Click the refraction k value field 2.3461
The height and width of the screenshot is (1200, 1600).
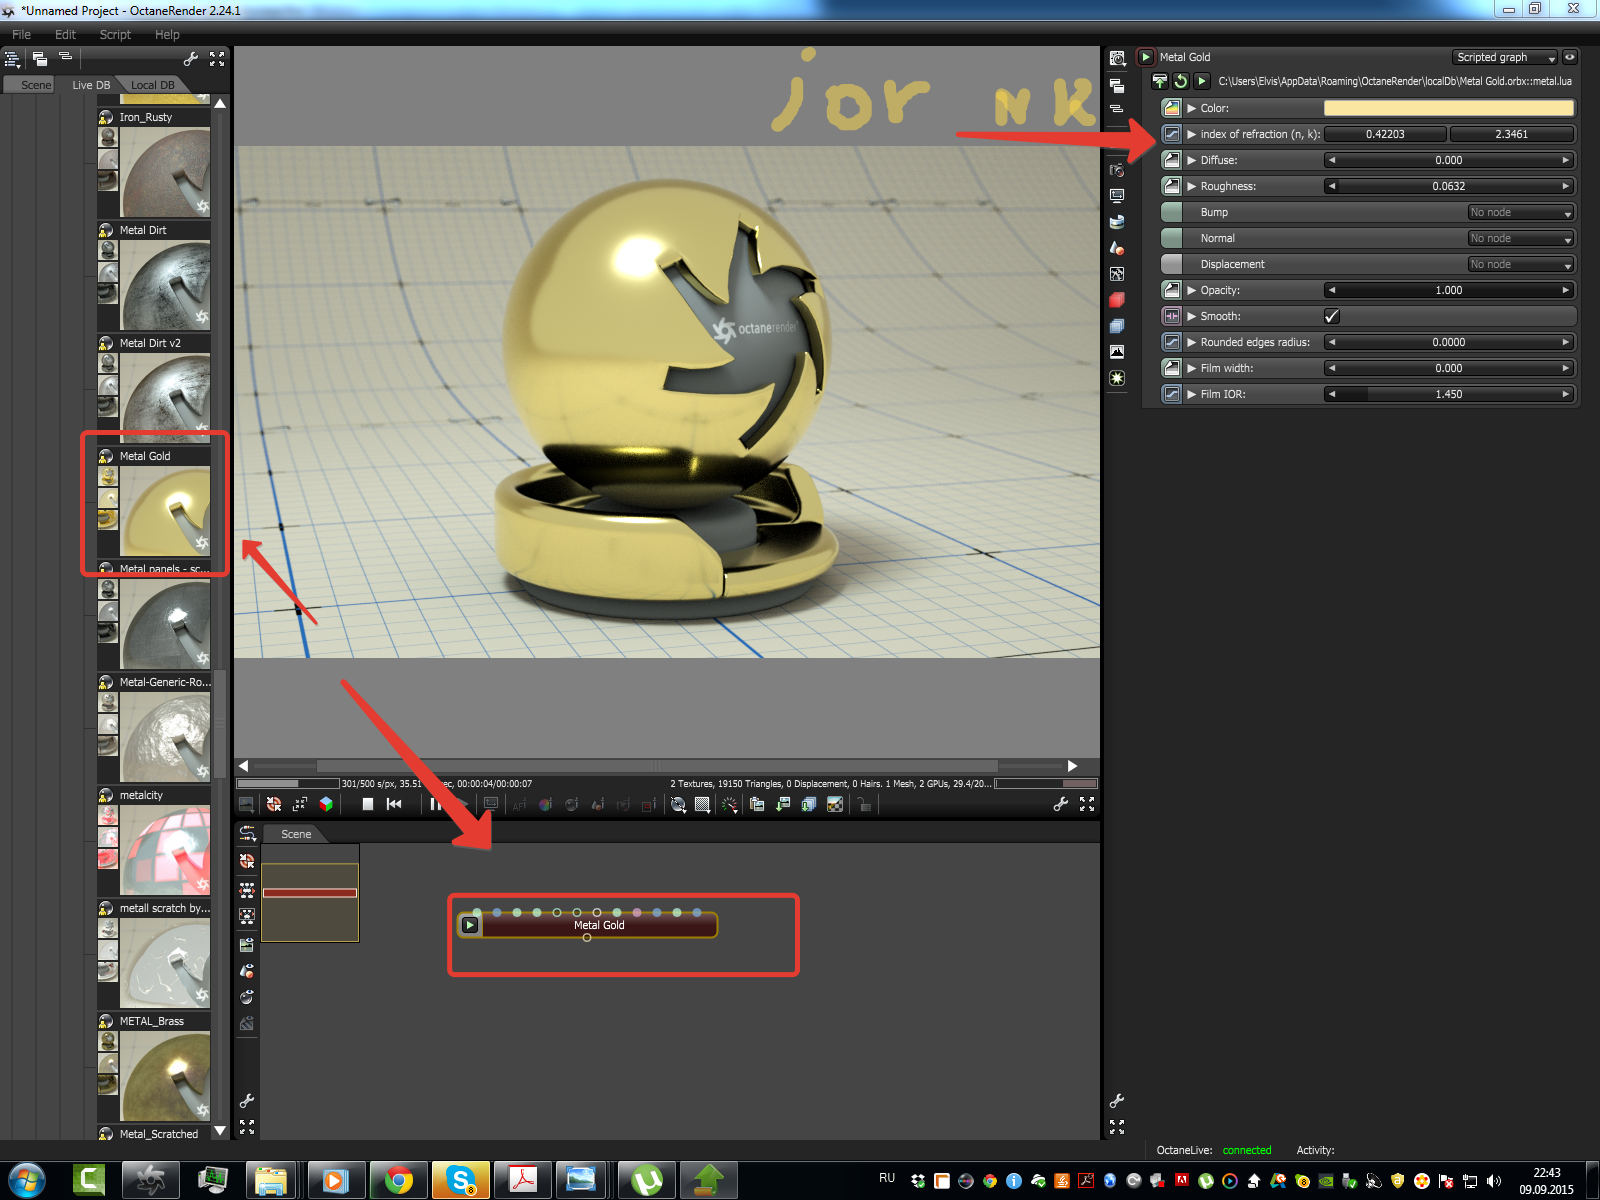[1512, 134]
